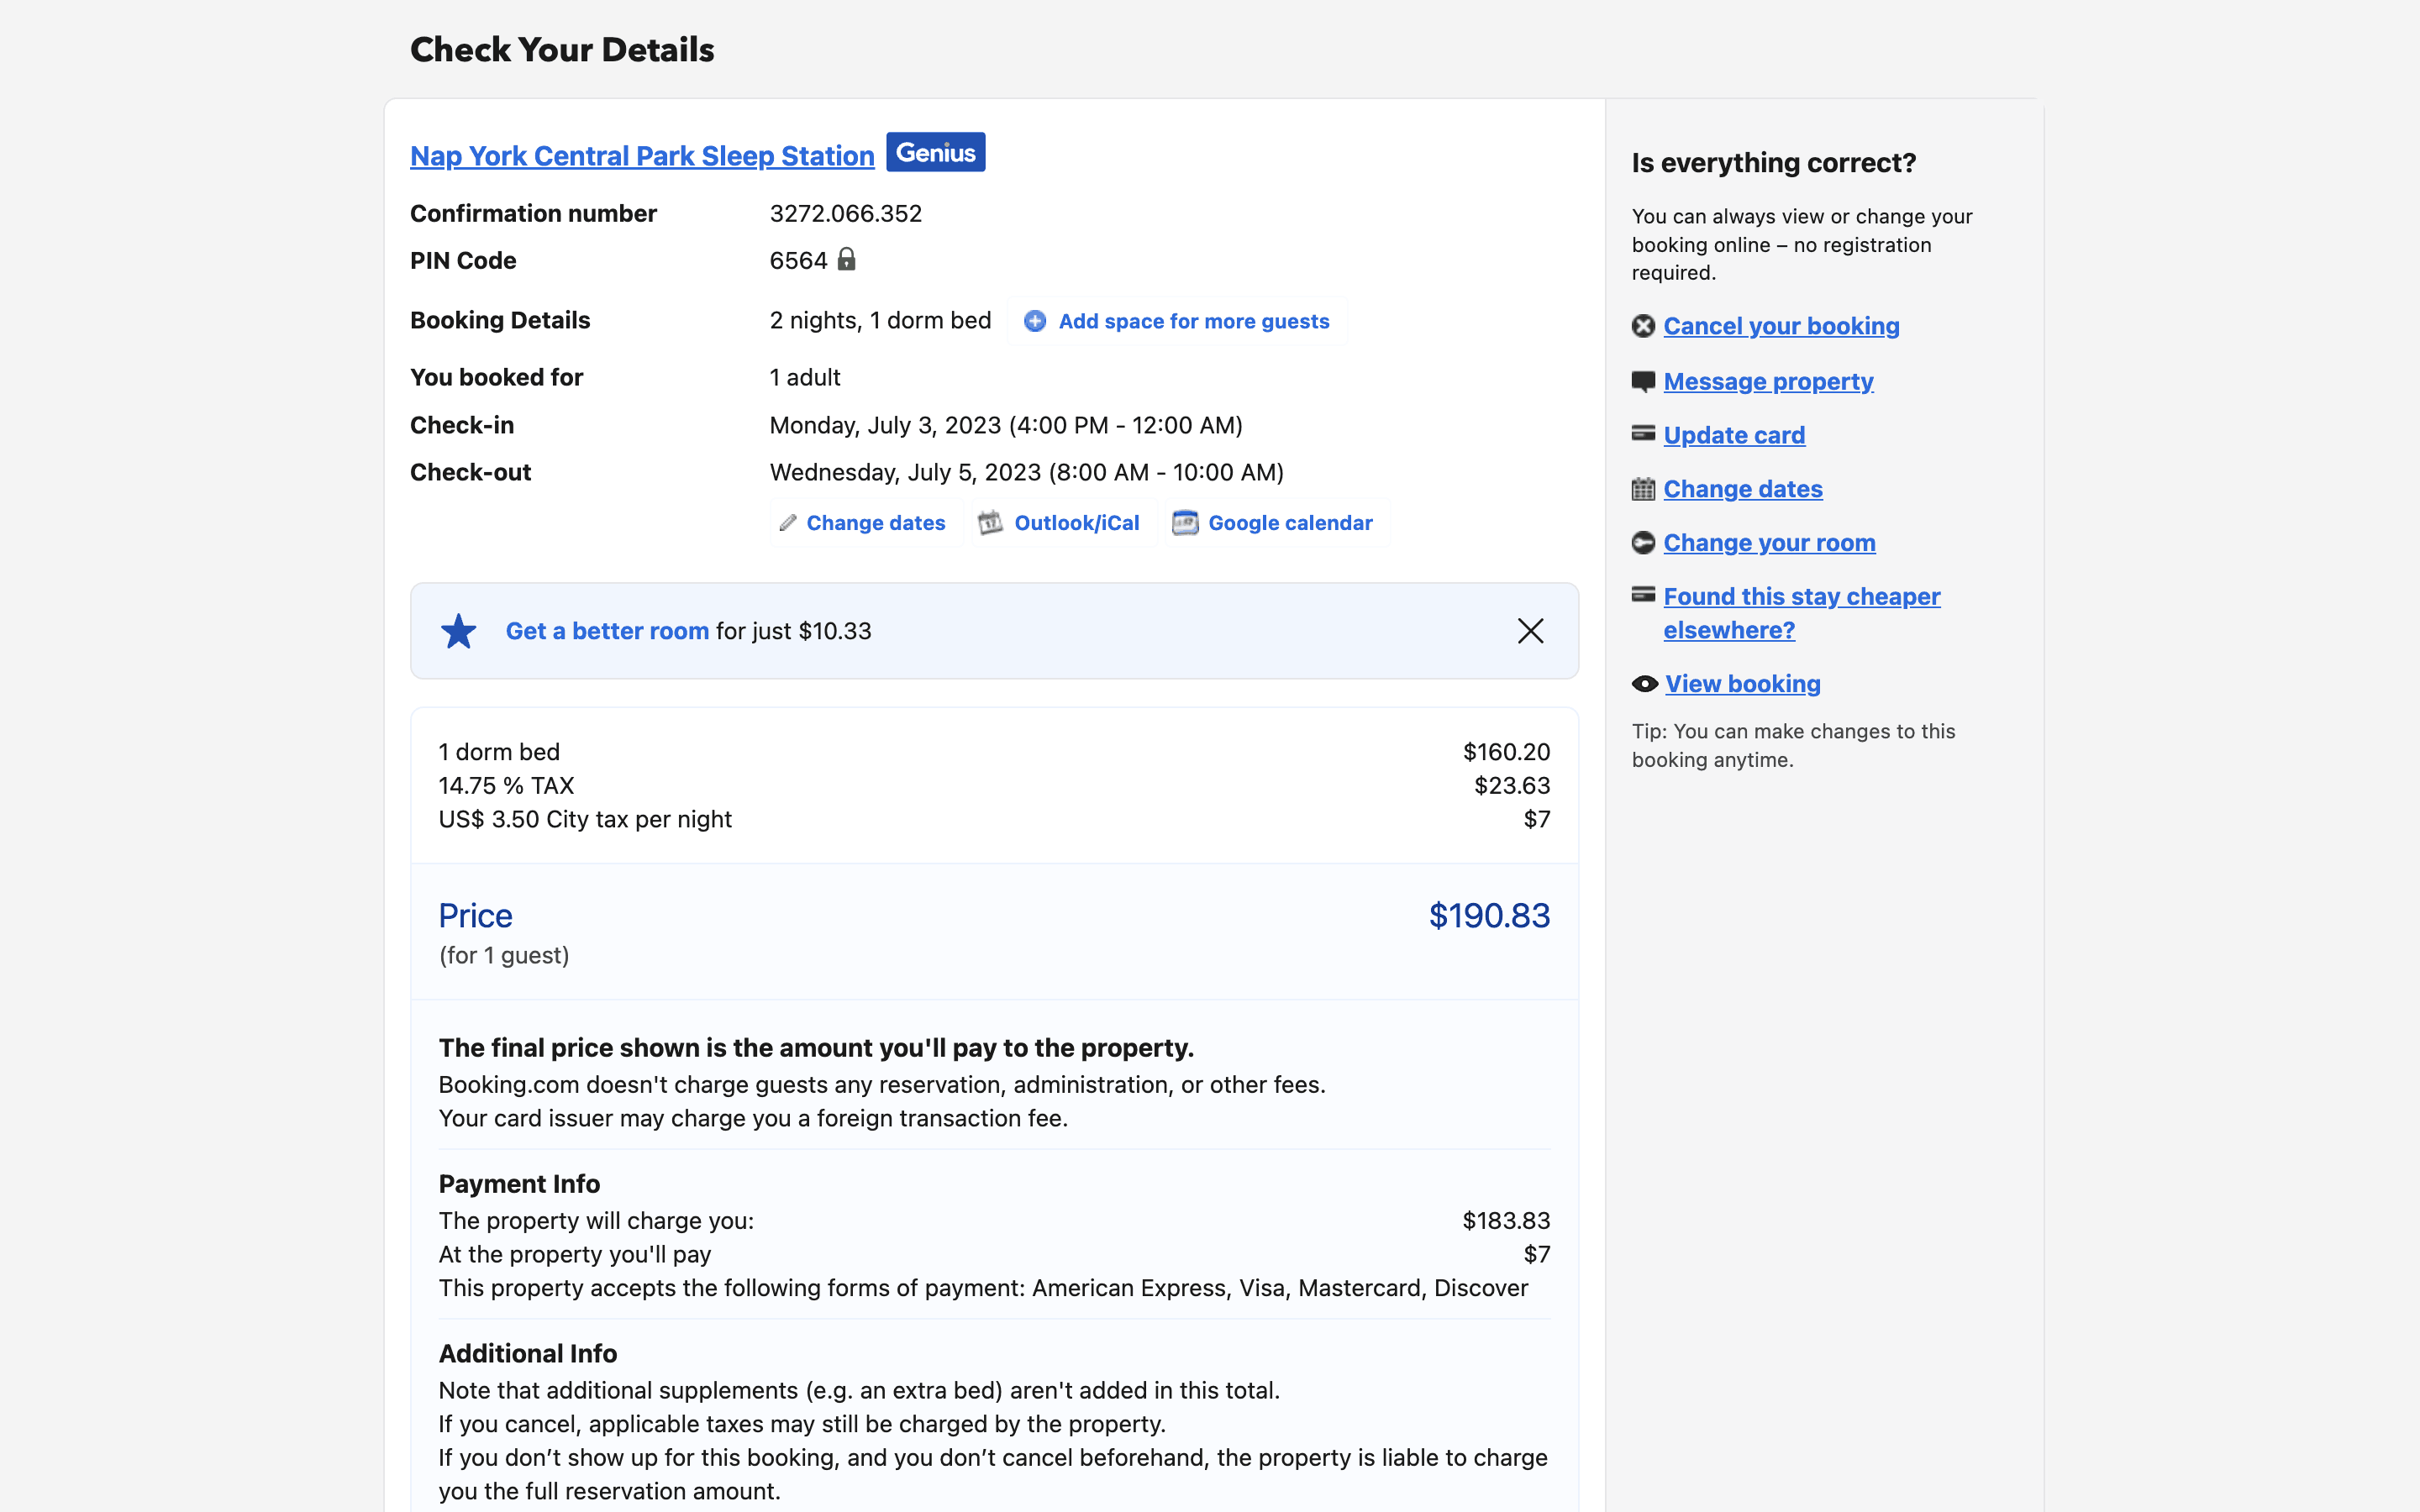Click the X icon beside Cancel your booking

coord(1643,326)
